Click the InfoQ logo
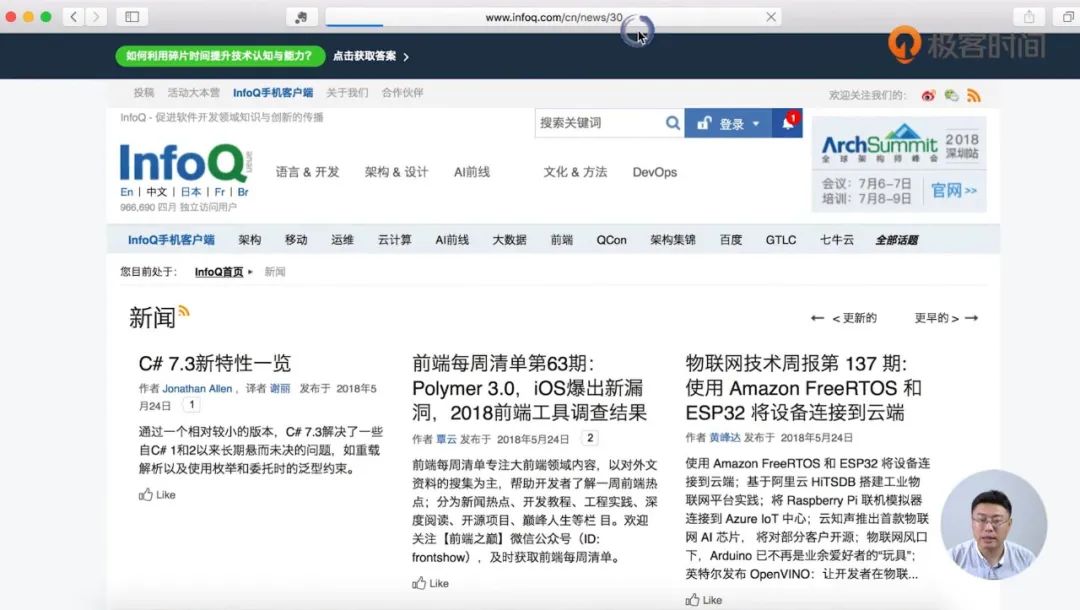The width and height of the screenshot is (1080, 610). point(186,163)
